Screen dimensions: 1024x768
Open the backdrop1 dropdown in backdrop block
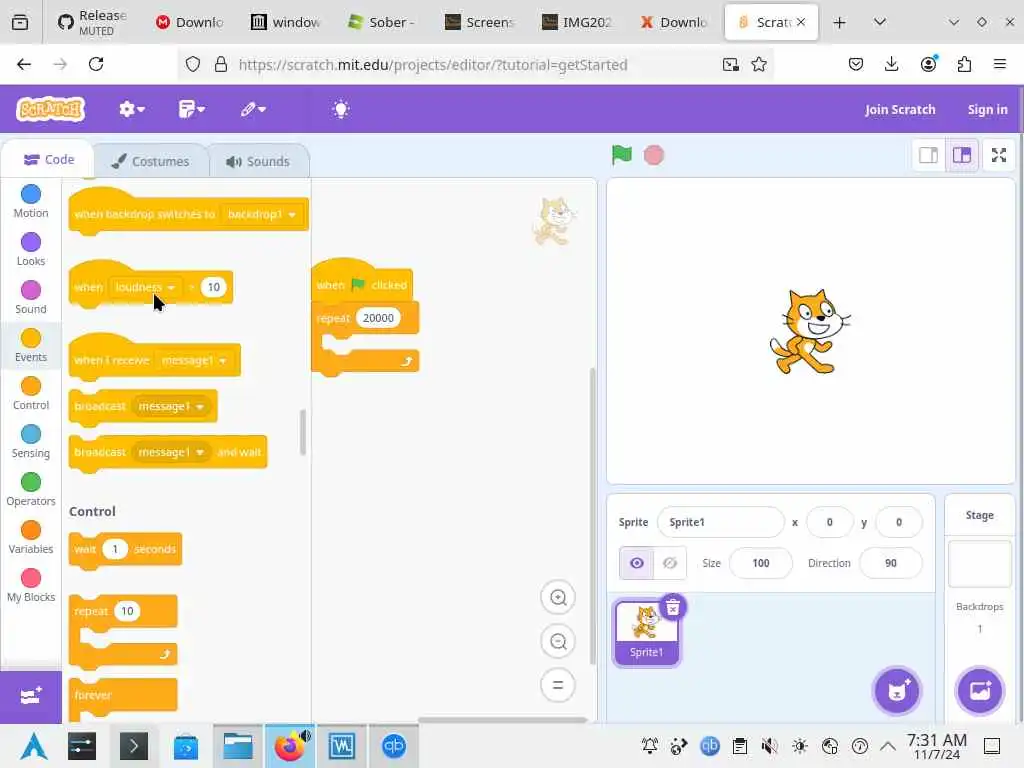[x=261, y=214]
